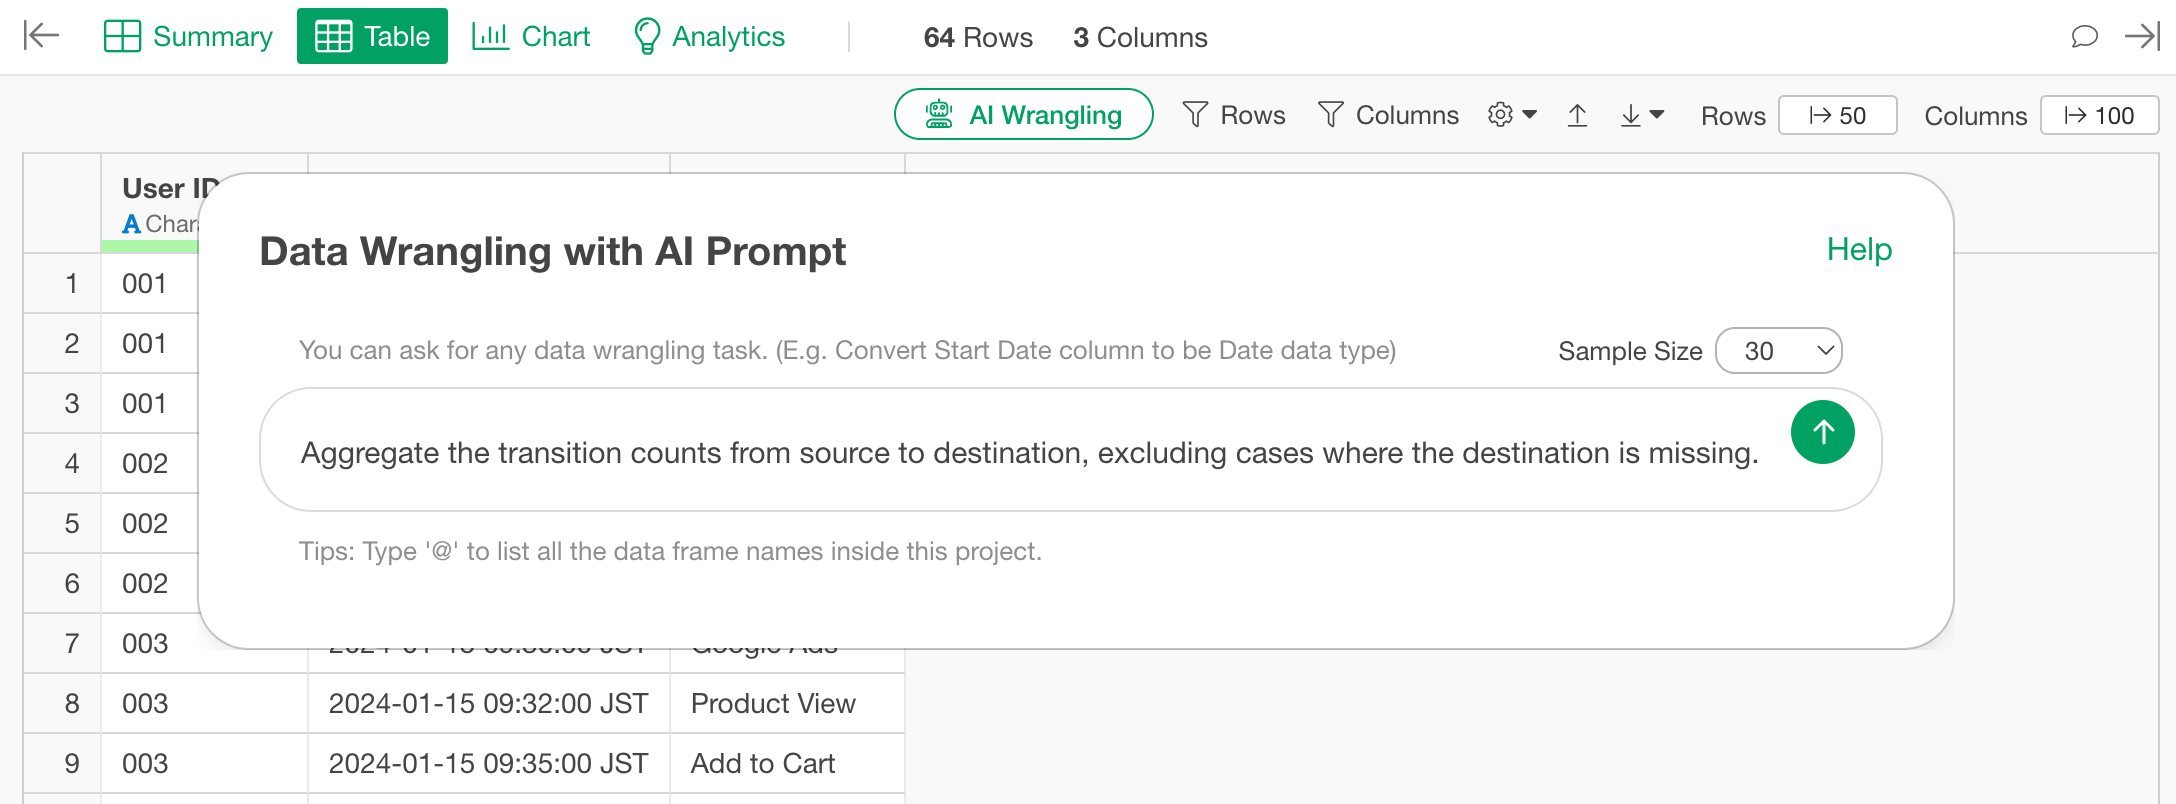Open the Analytics tab
The width and height of the screenshot is (2176, 804).
[x=709, y=37]
